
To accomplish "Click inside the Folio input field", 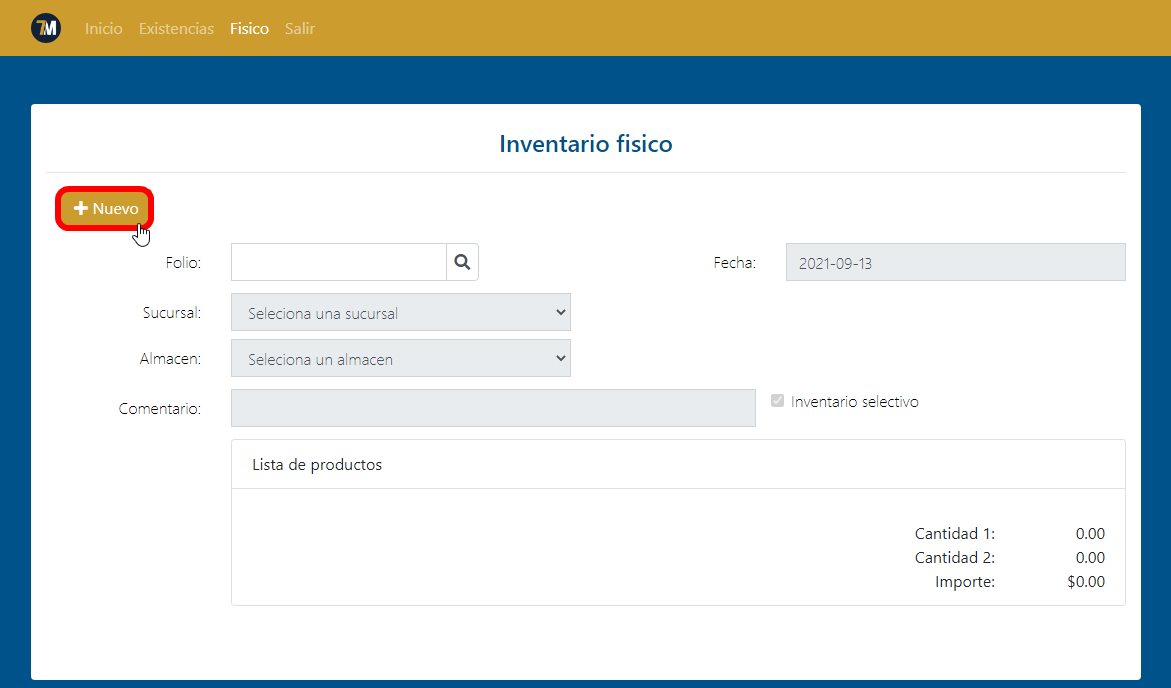I will tap(338, 261).
